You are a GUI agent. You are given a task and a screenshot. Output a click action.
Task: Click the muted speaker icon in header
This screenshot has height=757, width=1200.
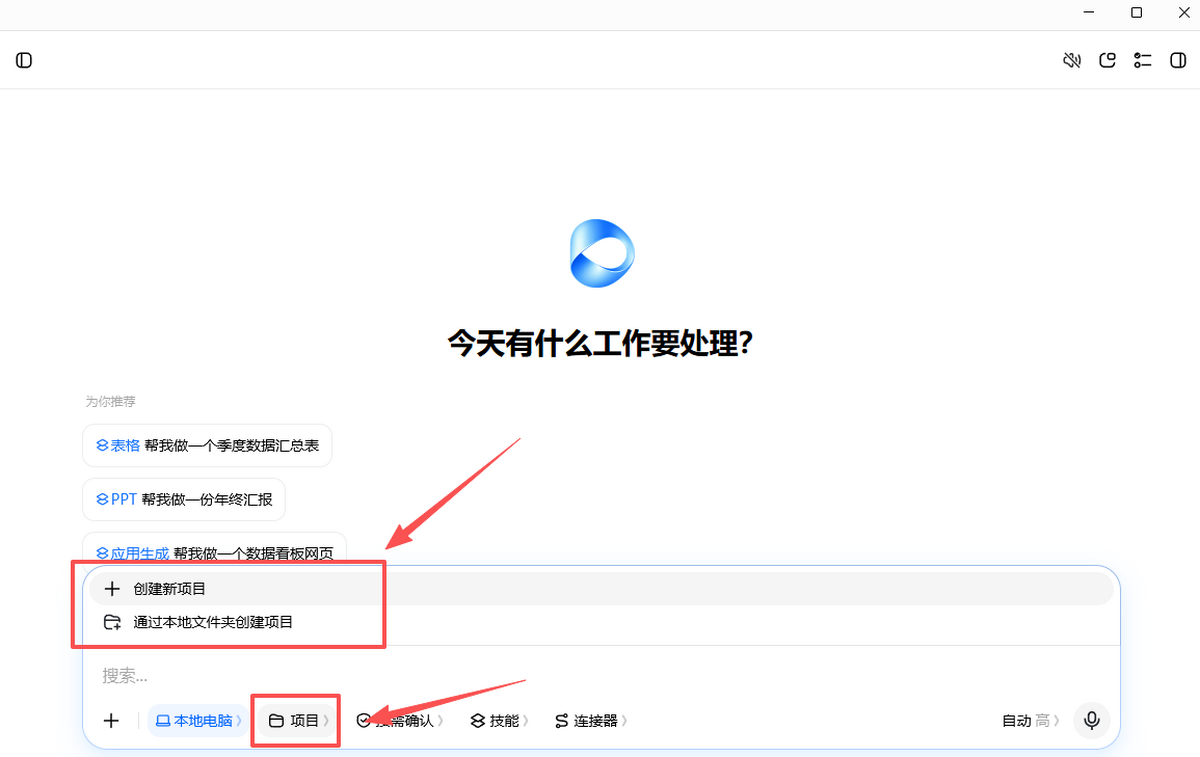[1072, 60]
